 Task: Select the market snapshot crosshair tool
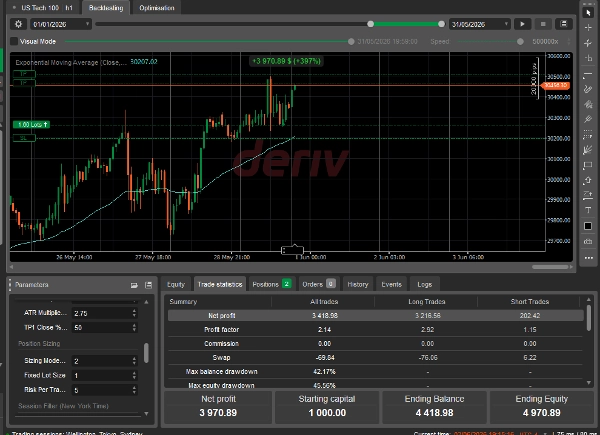(x=588, y=43)
